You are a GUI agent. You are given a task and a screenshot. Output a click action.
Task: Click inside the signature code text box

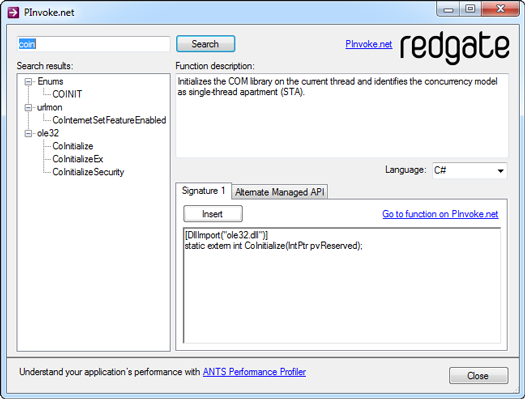pyautogui.click(x=342, y=285)
